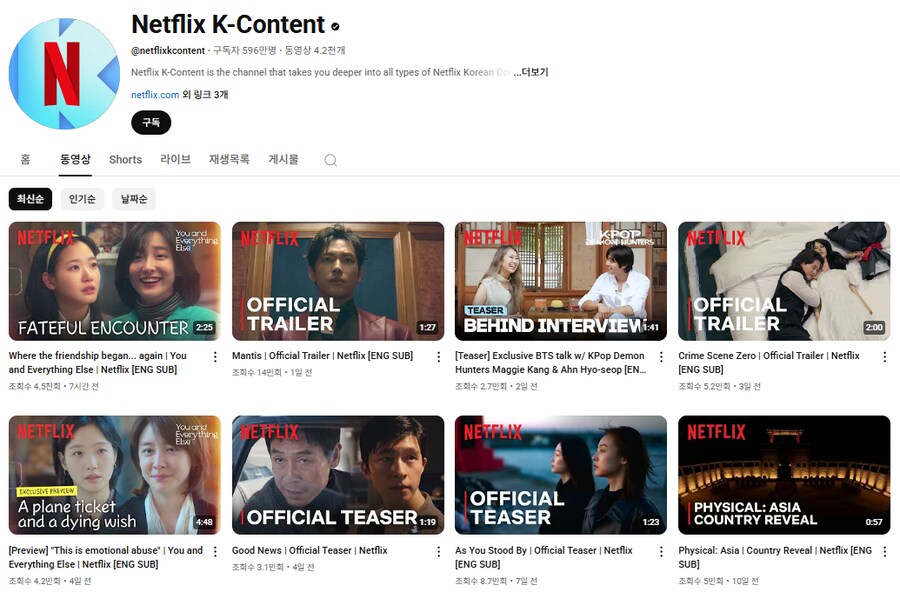The image size is (900, 592).
Task: Select the 최신순 sort chip
Action: click(30, 199)
